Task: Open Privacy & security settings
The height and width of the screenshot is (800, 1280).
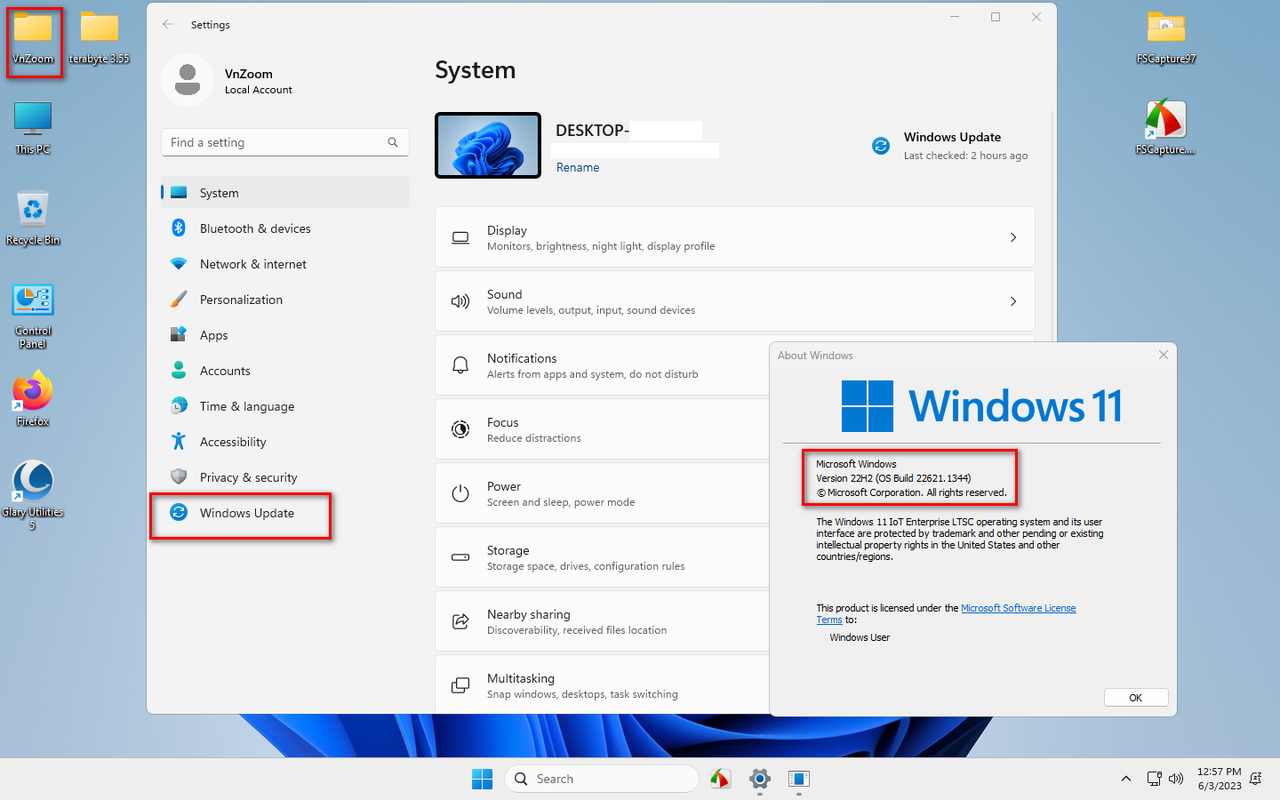Action: [x=285, y=477]
